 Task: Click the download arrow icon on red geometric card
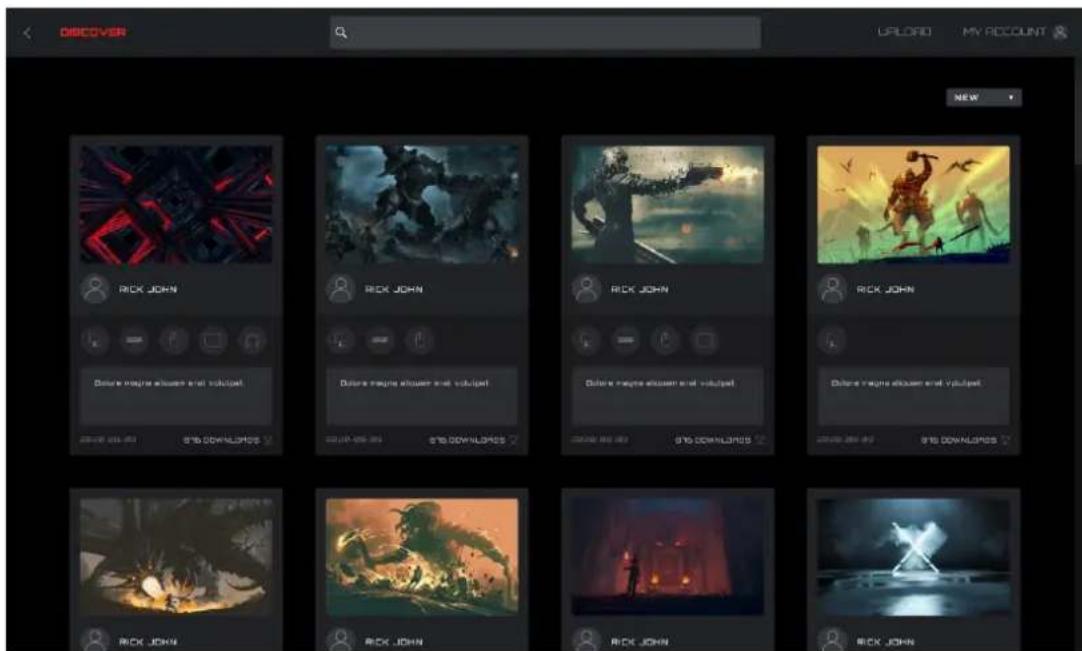268,440
